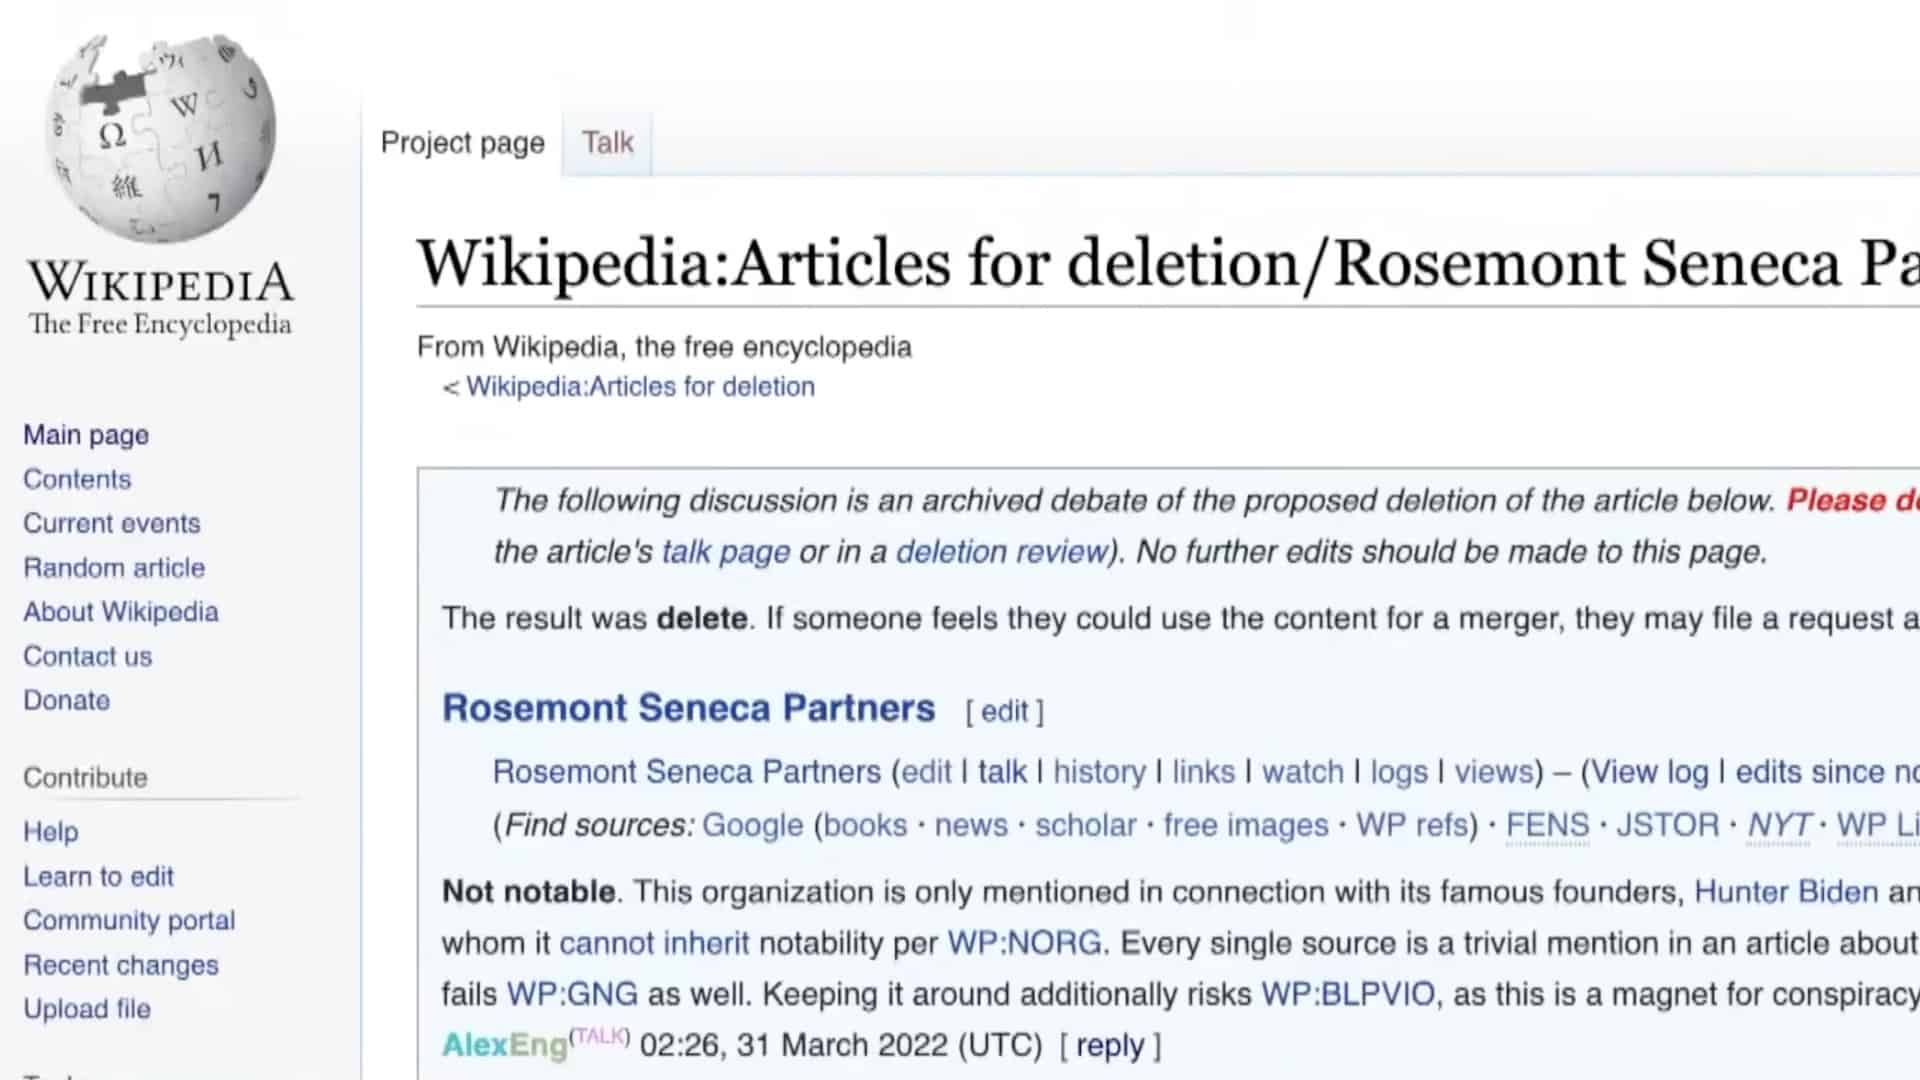Click the Wikipedia globe logo
The width and height of the screenshot is (1920, 1080).
coord(160,138)
